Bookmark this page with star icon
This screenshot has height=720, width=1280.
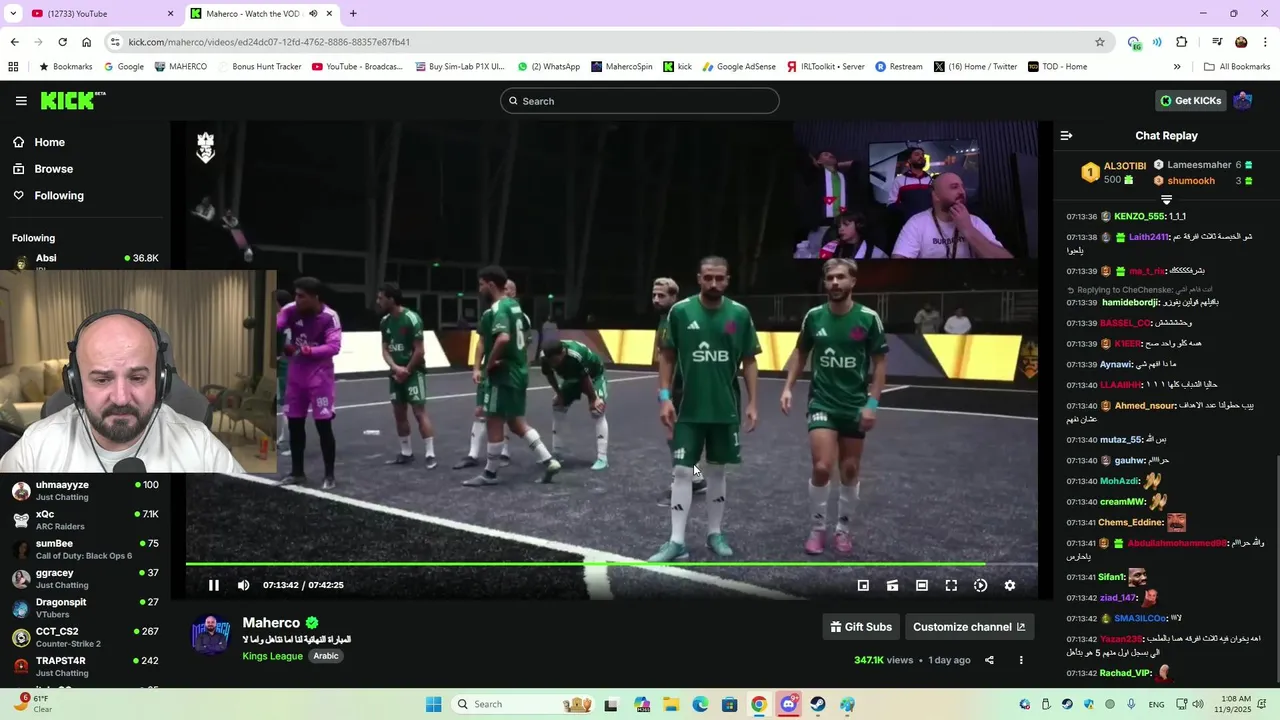(x=1100, y=42)
